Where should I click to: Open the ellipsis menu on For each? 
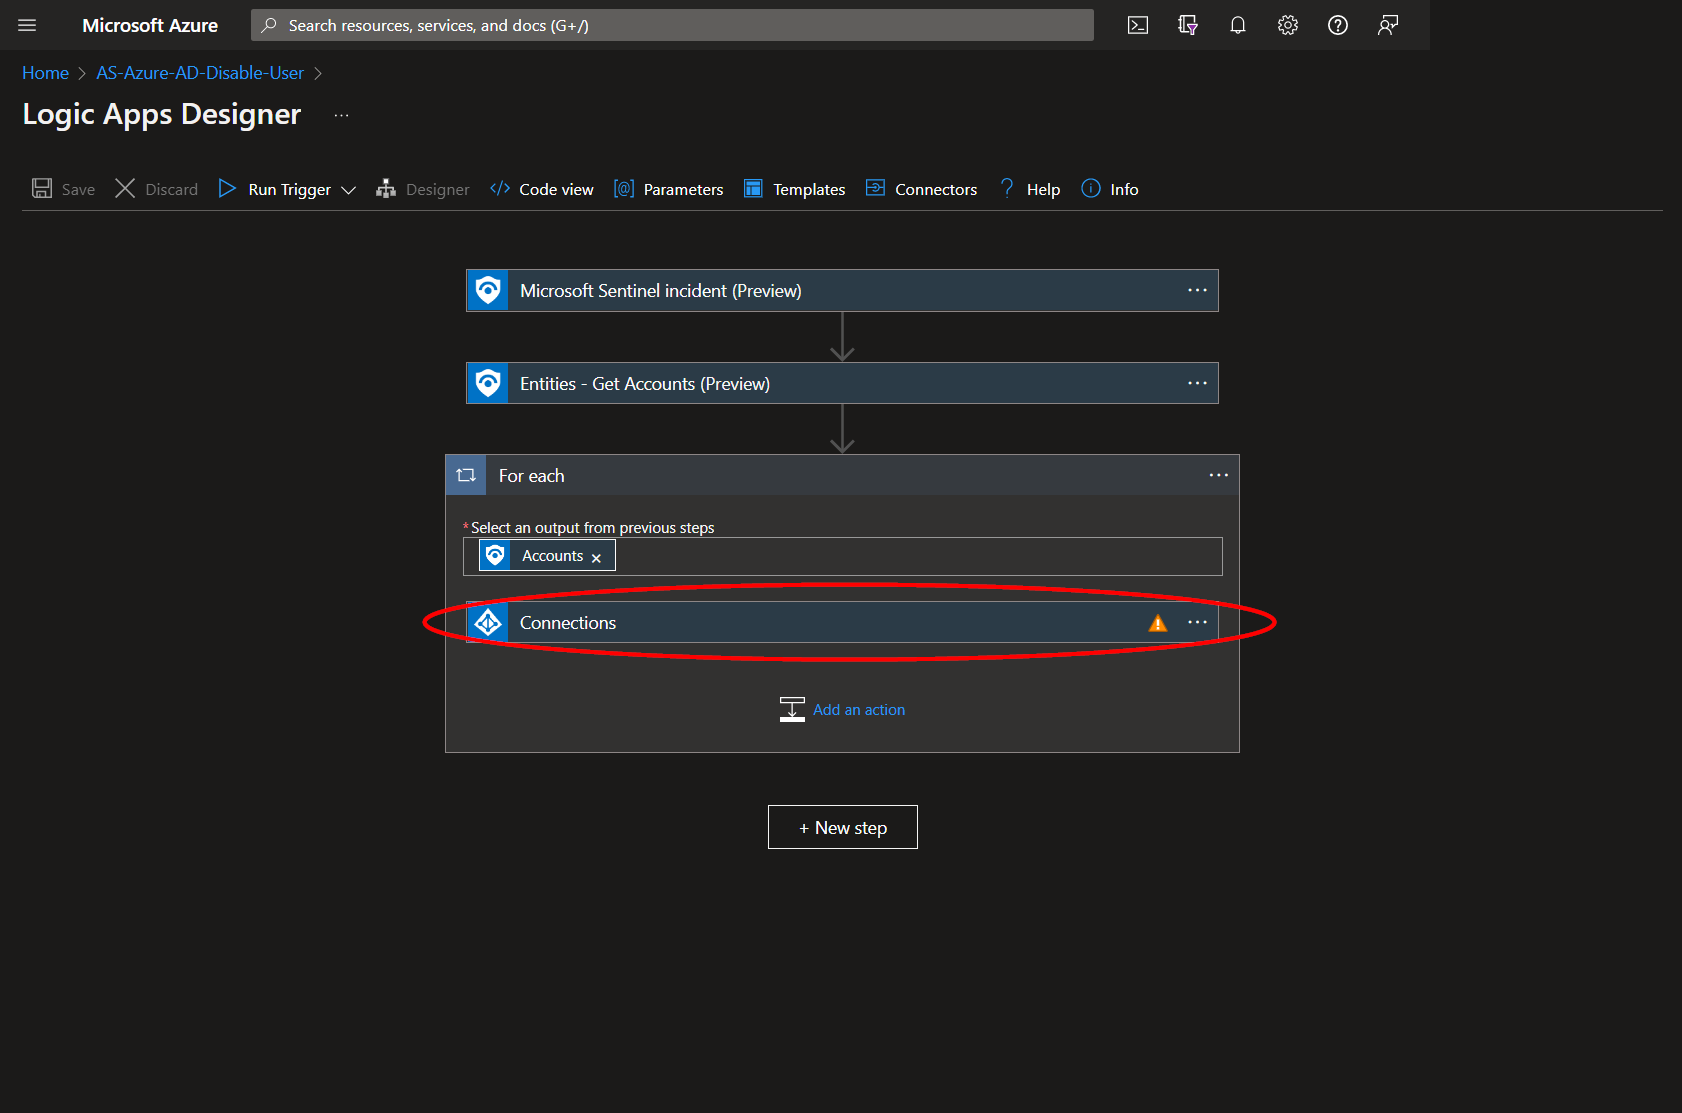[x=1218, y=475]
